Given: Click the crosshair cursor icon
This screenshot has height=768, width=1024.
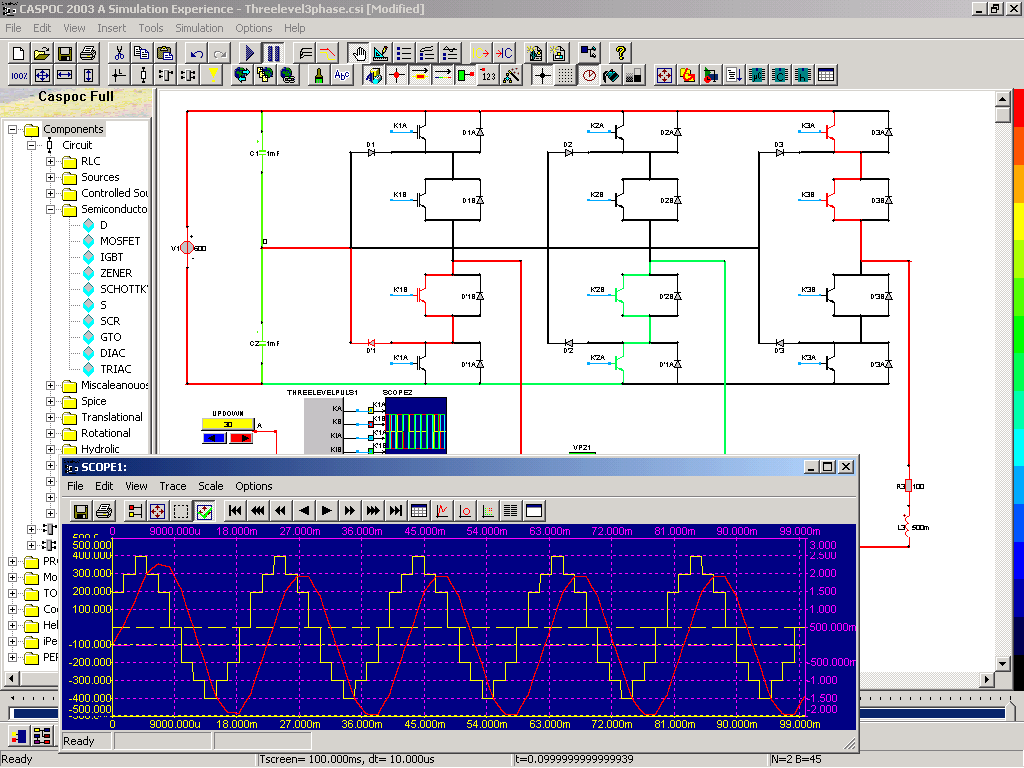Looking at the screenshot, I should click(x=542, y=75).
